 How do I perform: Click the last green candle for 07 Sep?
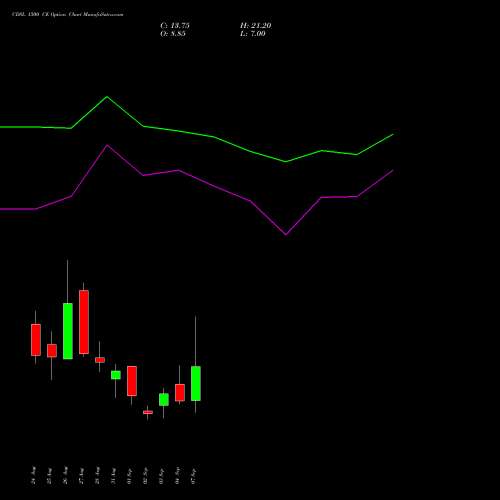pos(196,383)
